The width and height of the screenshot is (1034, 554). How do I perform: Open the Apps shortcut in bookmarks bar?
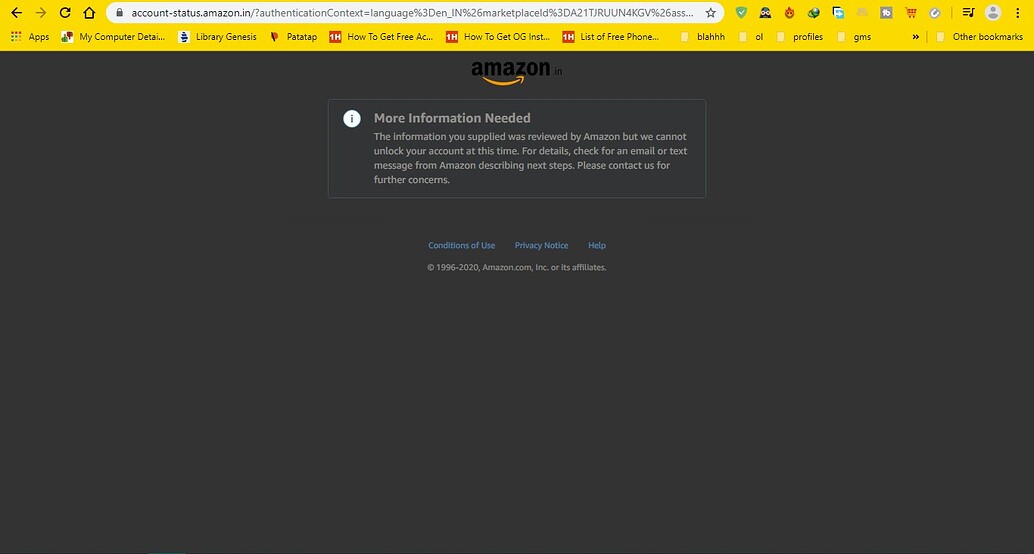[x=30, y=37]
